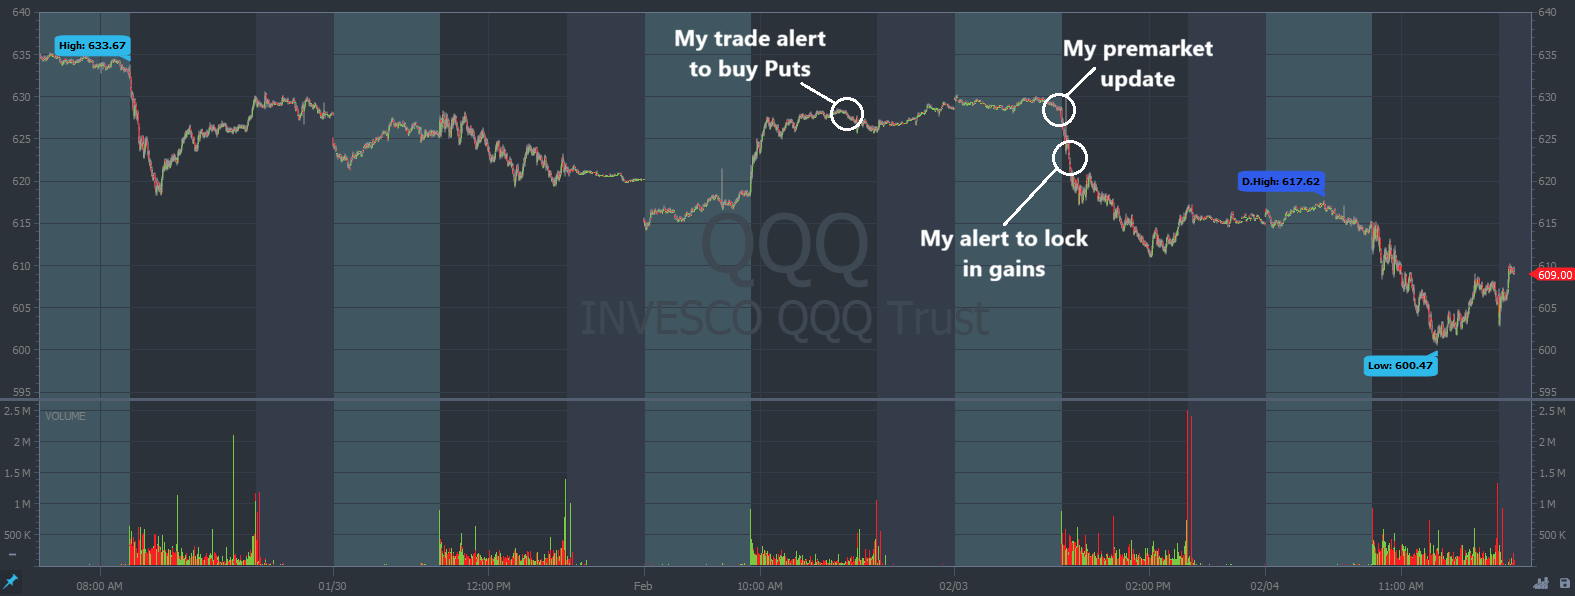Click the Feb label on time axis
The height and width of the screenshot is (596, 1575).
(x=643, y=586)
